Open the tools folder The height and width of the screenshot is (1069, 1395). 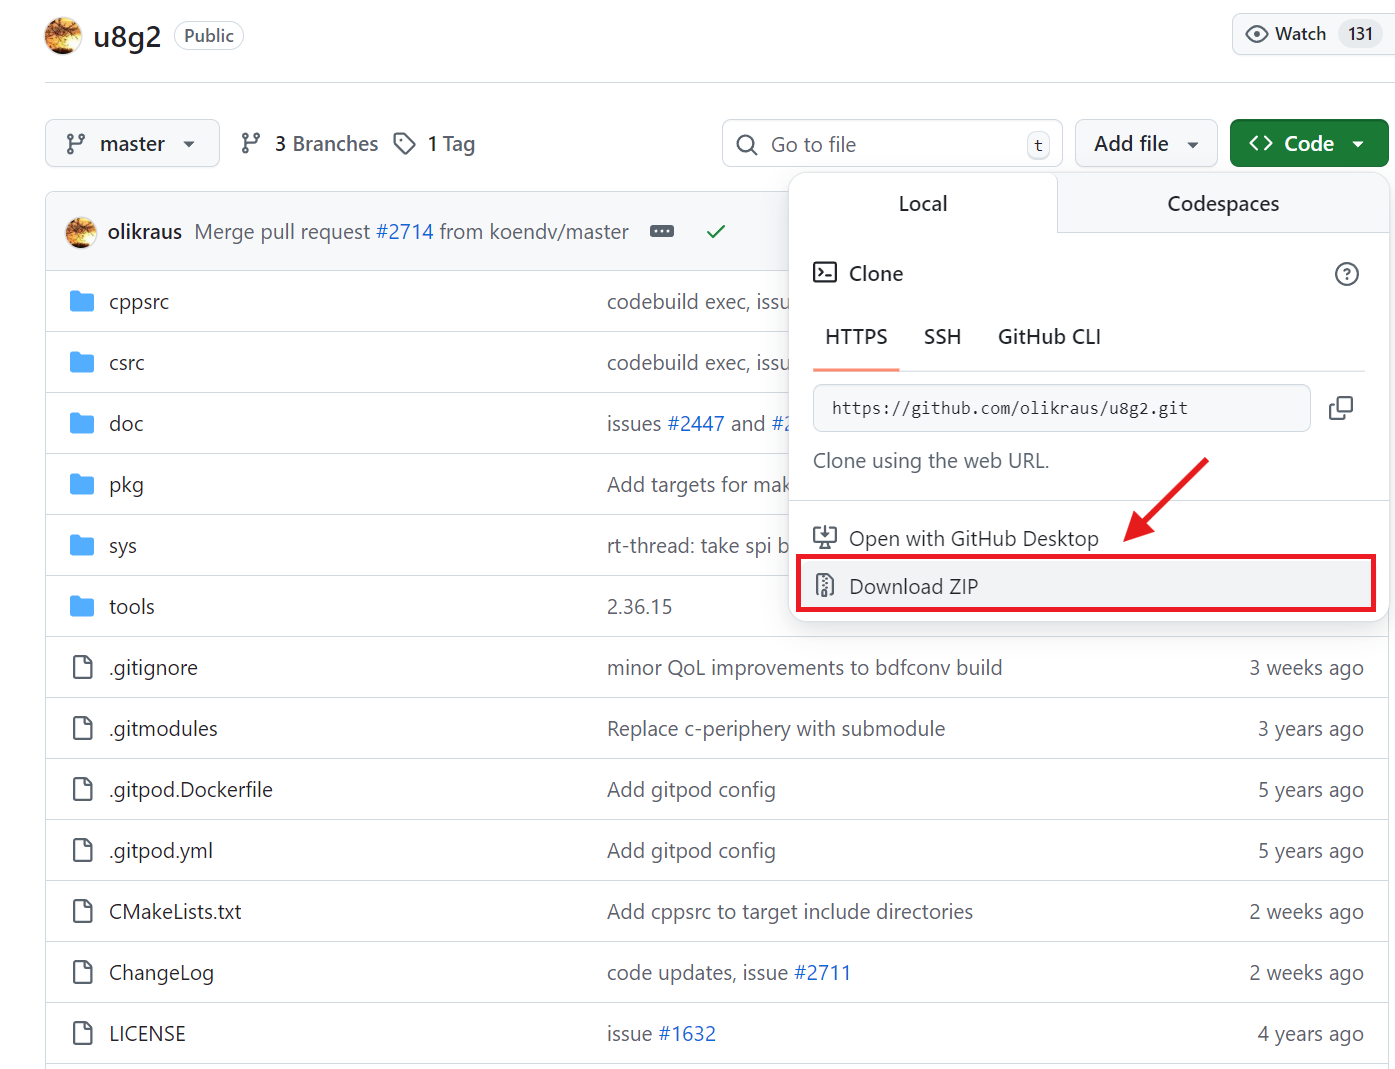[x=132, y=606]
